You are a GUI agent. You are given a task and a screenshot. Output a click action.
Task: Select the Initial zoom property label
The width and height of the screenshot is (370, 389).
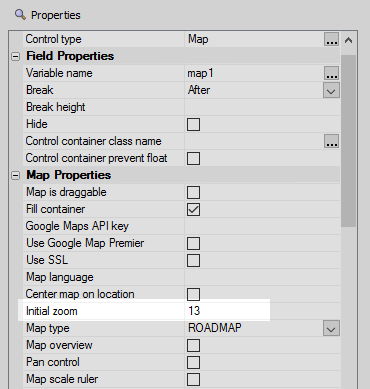tap(52, 311)
